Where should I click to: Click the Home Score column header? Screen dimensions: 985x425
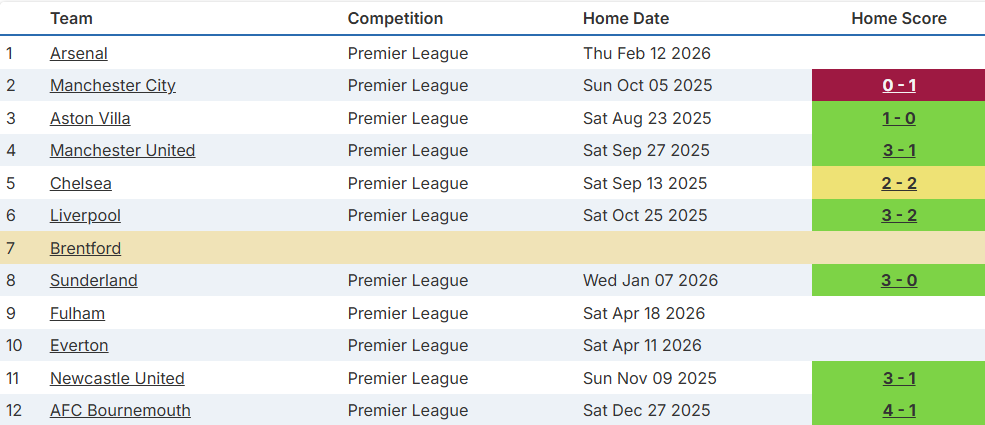click(x=899, y=18)
